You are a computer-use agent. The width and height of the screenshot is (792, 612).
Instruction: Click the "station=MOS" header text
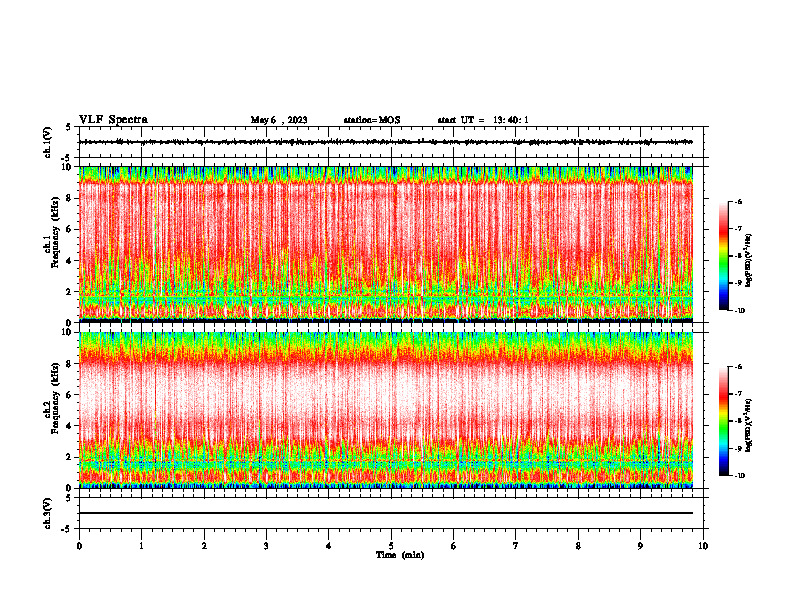coord(372,120)
